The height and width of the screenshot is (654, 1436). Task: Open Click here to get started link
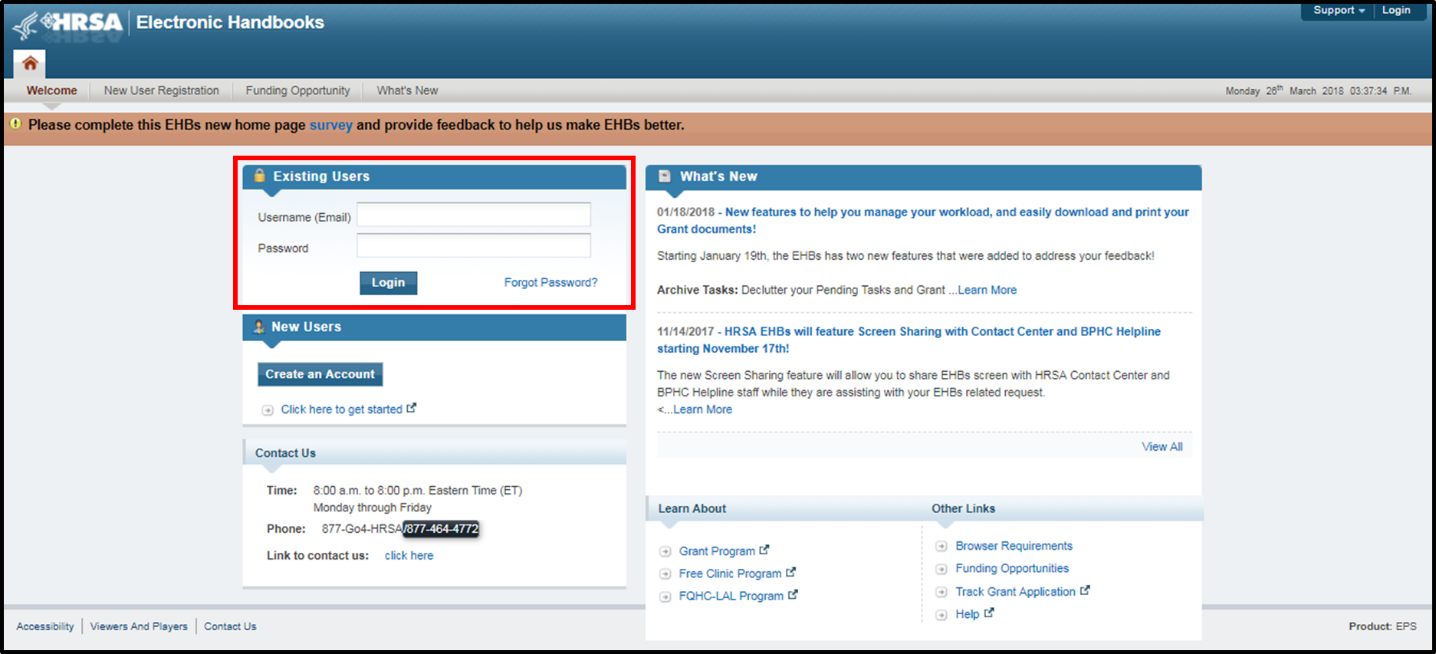click(342, 410)
